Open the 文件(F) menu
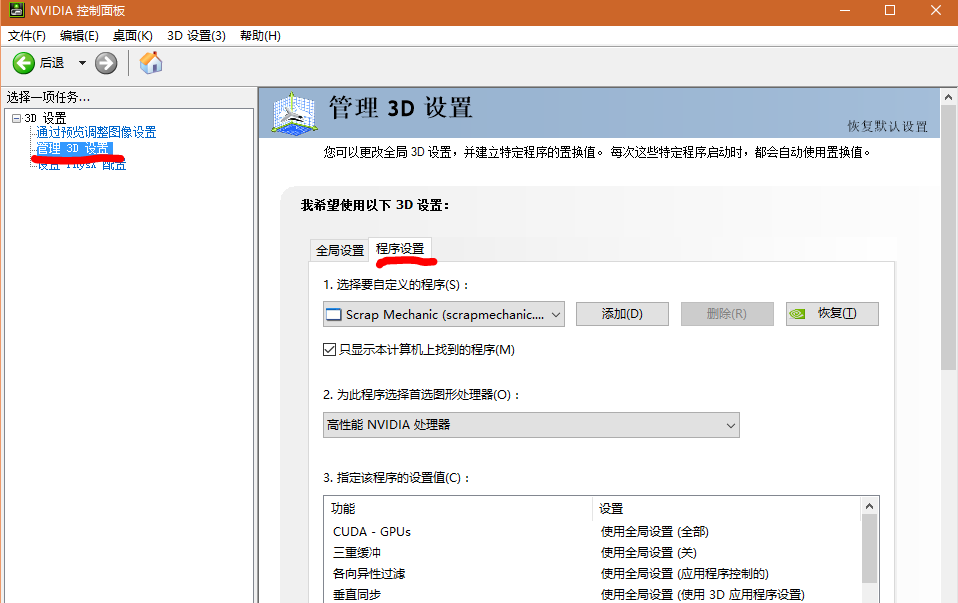958x603 pixels. pos(27,36)
